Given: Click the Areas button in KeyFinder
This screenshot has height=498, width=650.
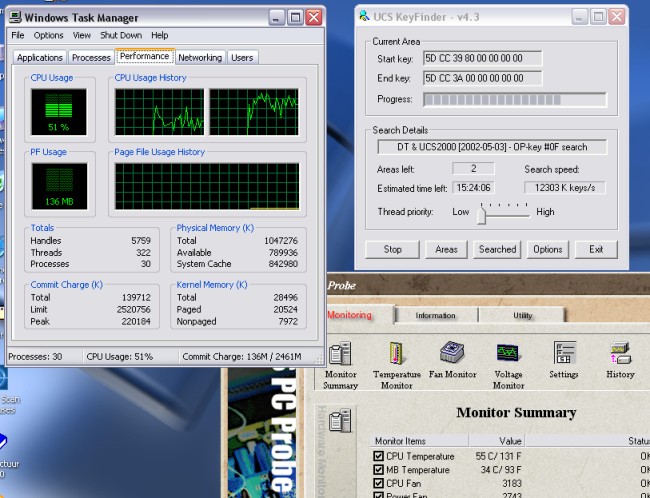Looking at the screenshot, I should click(x=446, y=249).
